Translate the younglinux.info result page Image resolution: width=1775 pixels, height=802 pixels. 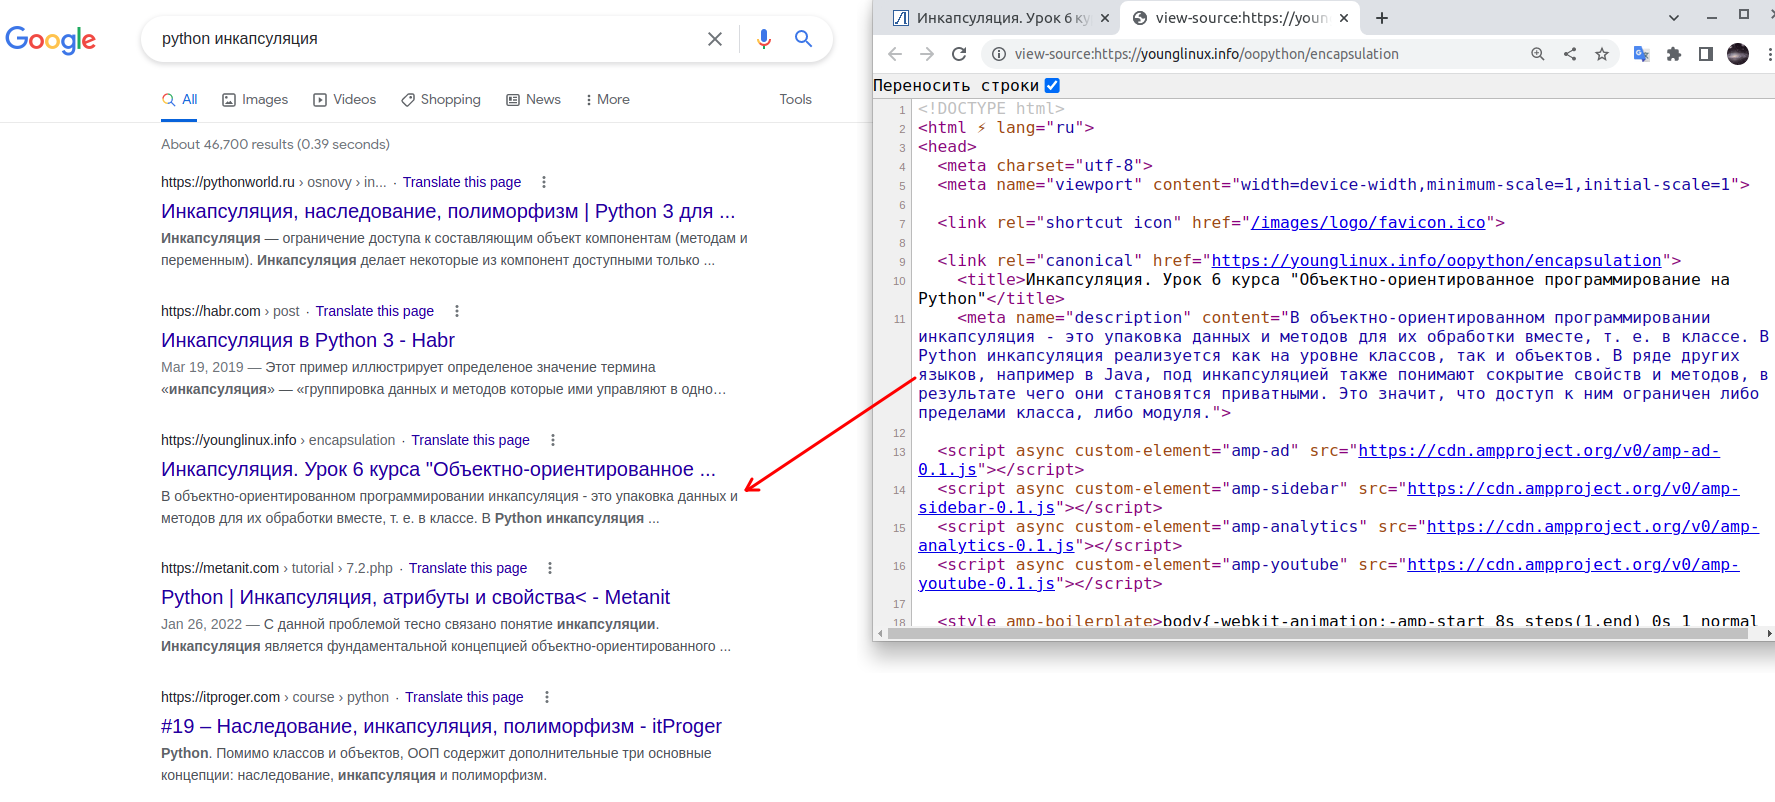click(x=470, y=440)
